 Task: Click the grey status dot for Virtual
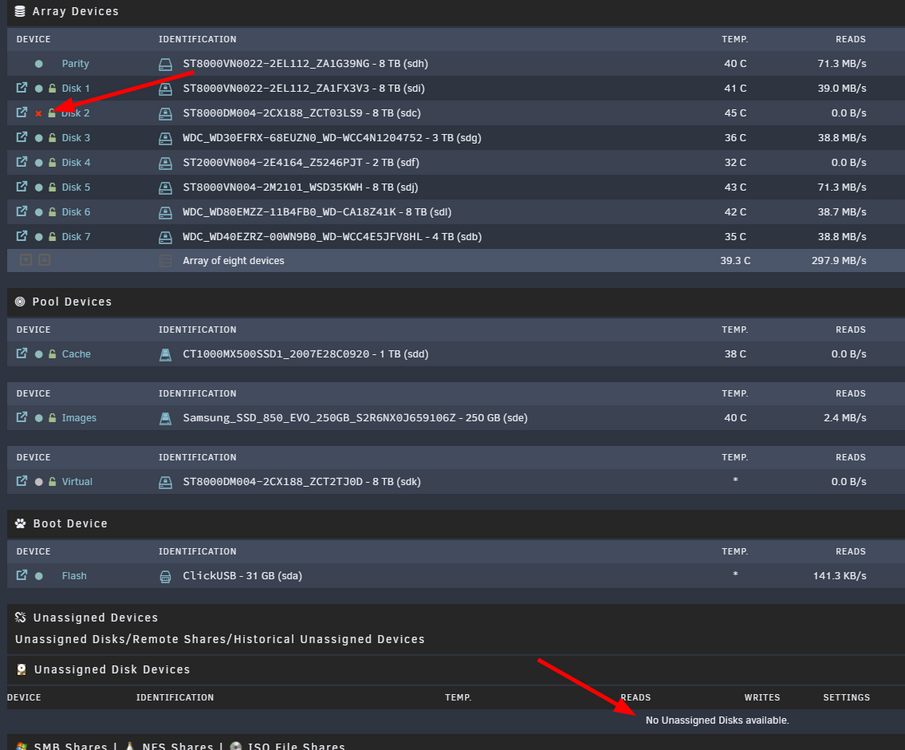pyautogui.click(x=39, y=482)
